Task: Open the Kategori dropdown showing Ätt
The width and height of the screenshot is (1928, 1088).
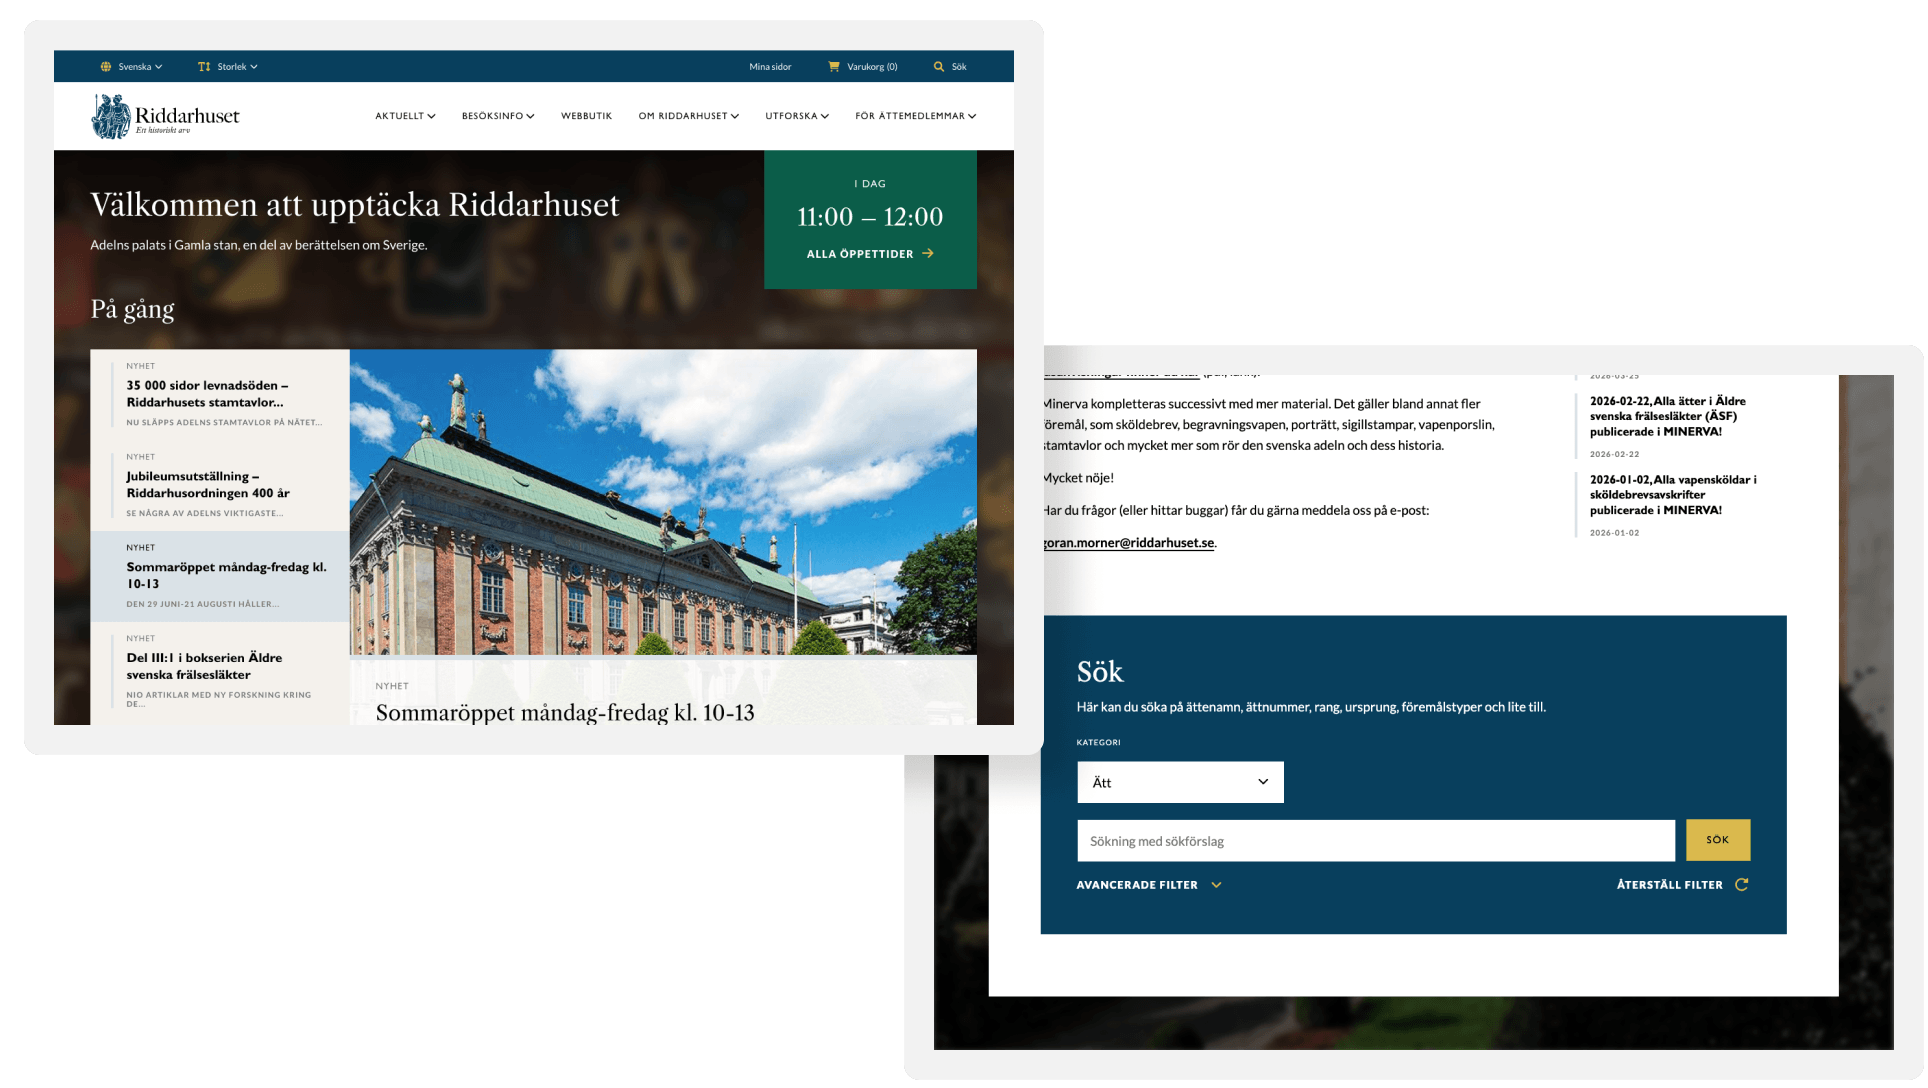Action: pos(1180,783)
